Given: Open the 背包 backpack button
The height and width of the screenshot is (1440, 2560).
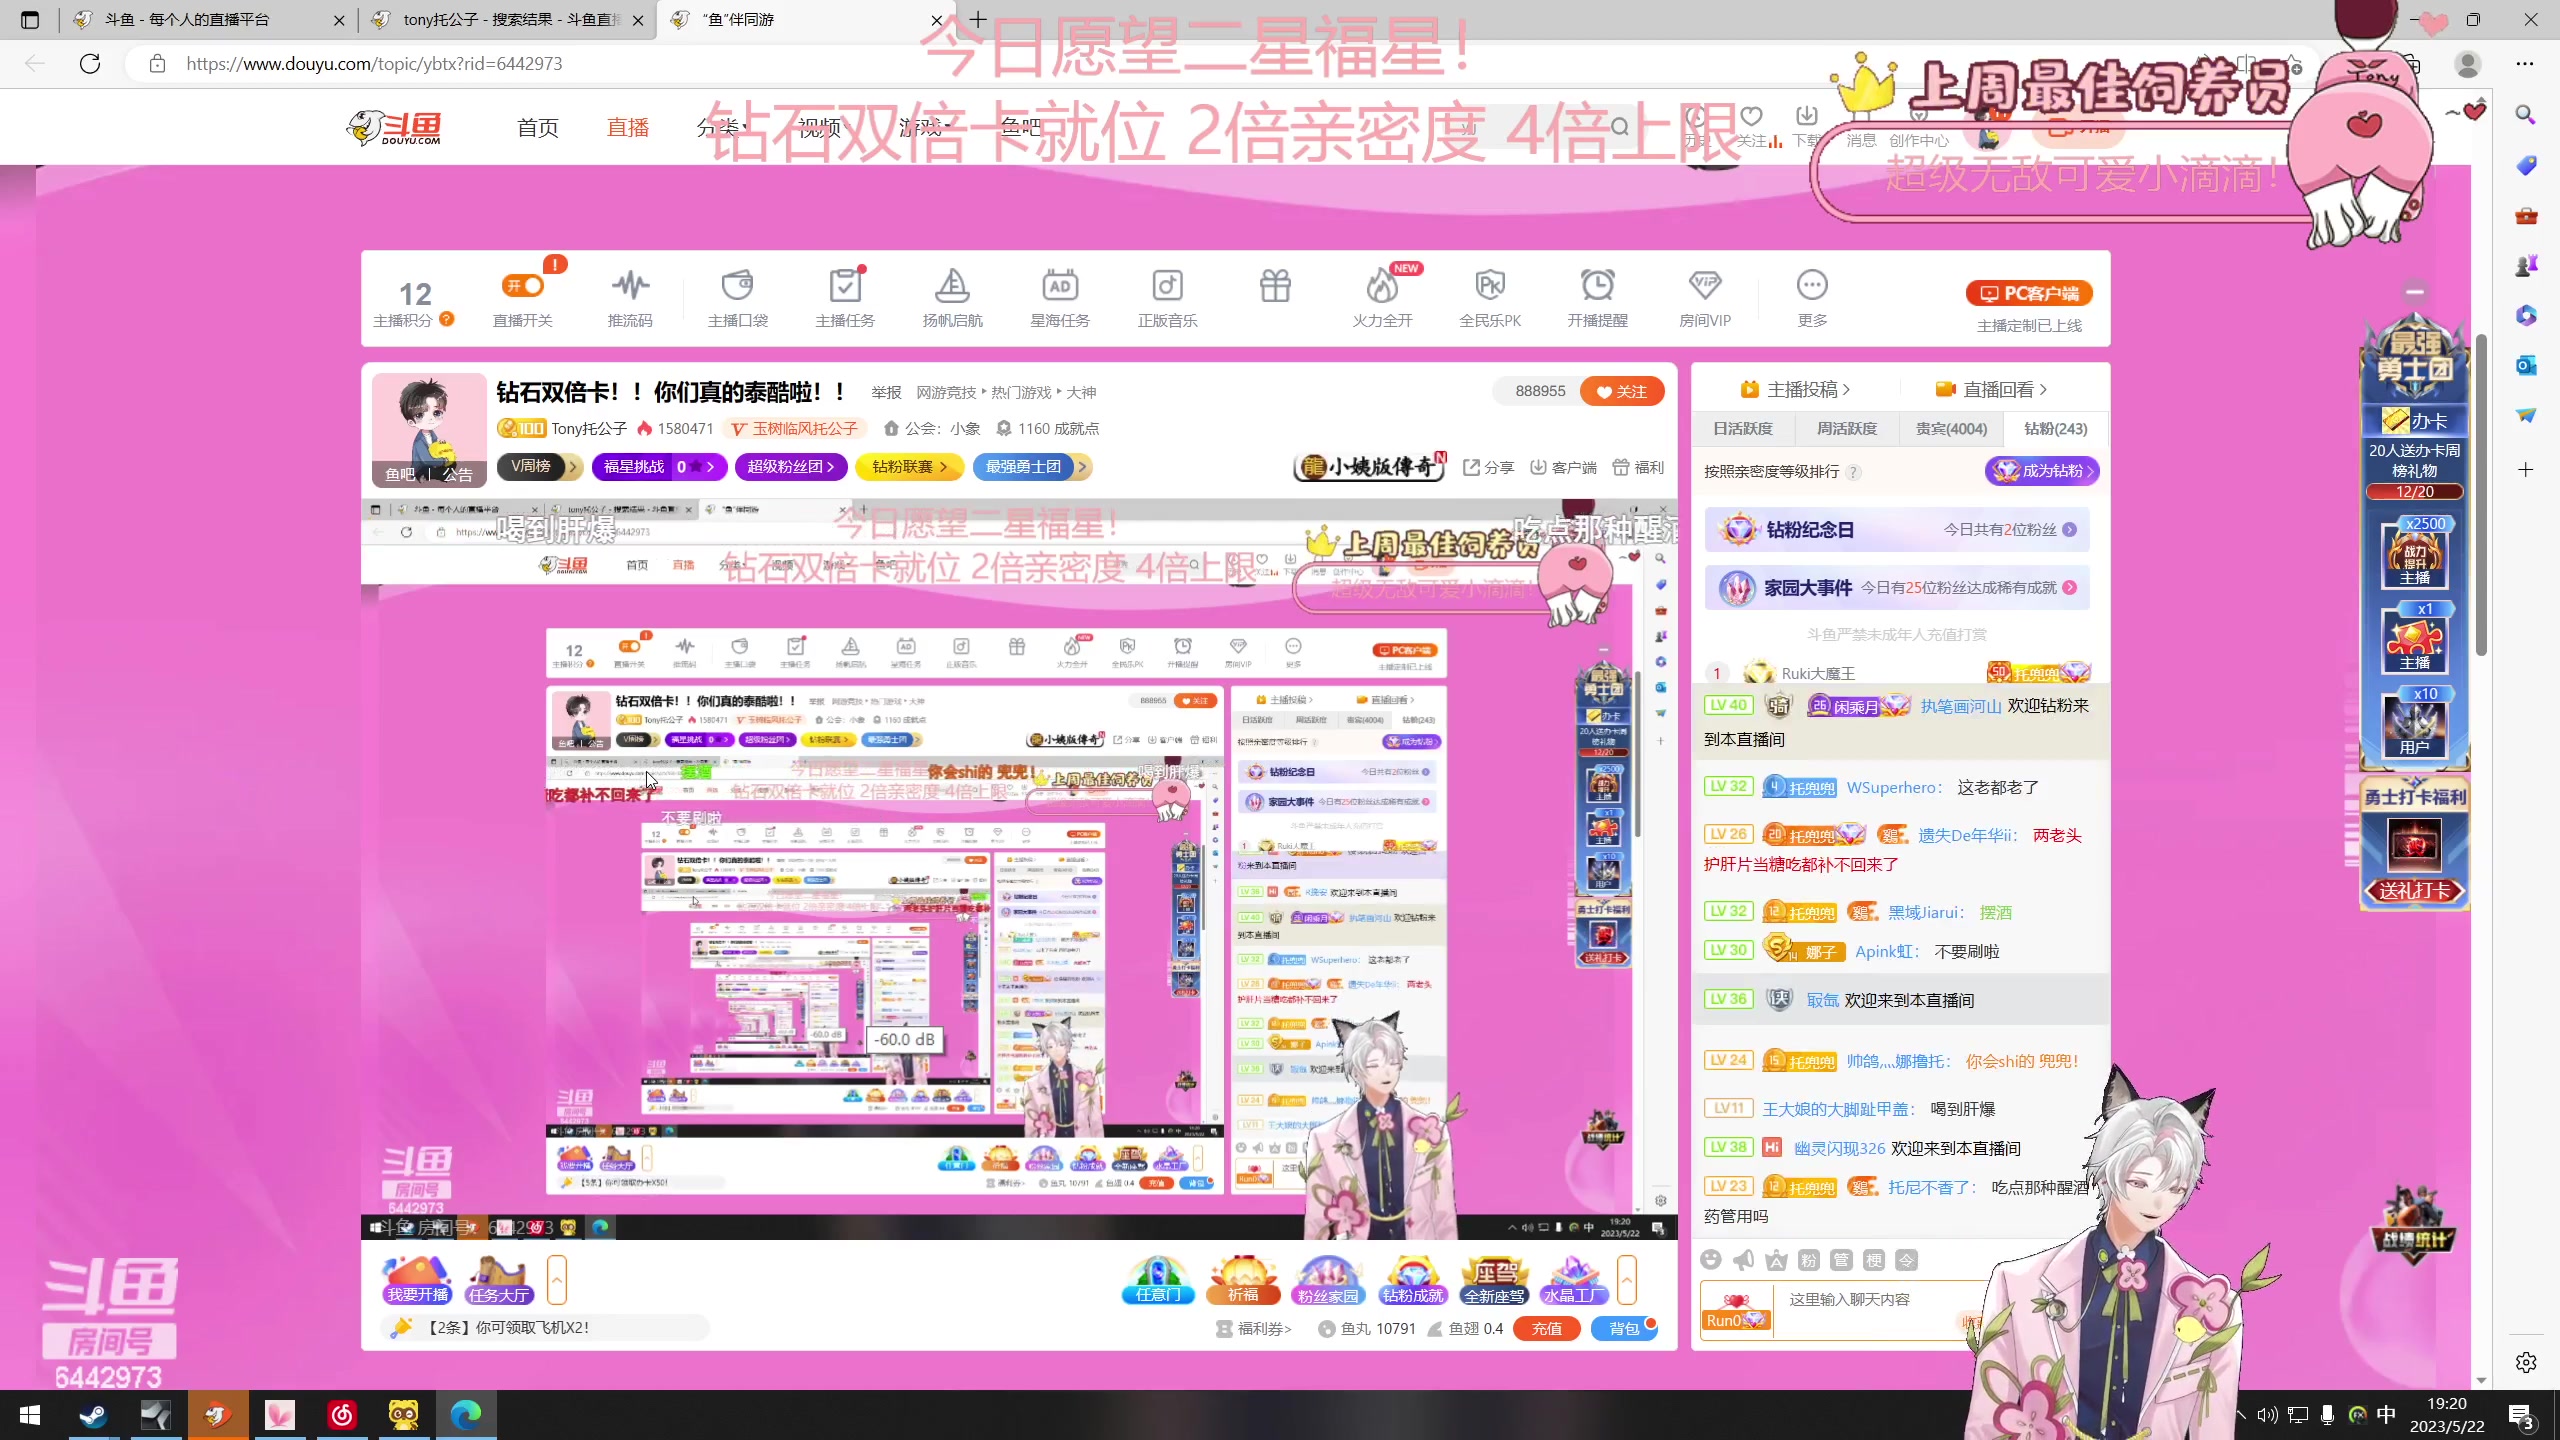Looking at the screenshot, I should pyautogui.click(x=1624, y=1328).
